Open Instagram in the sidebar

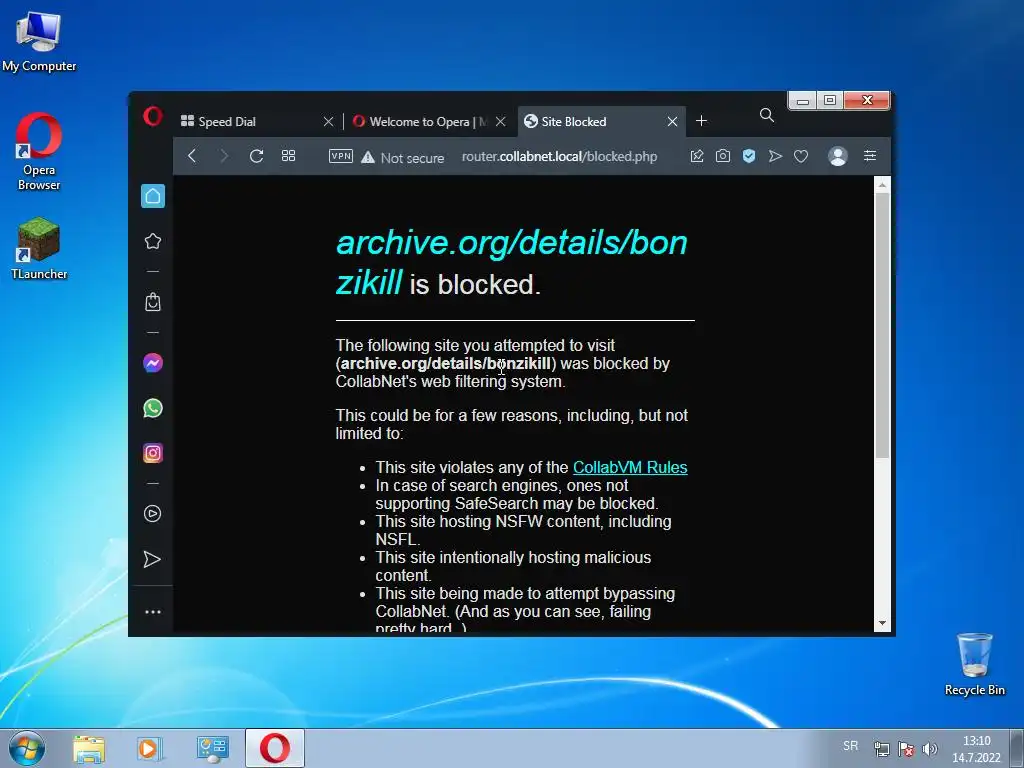tap(153, 453)
